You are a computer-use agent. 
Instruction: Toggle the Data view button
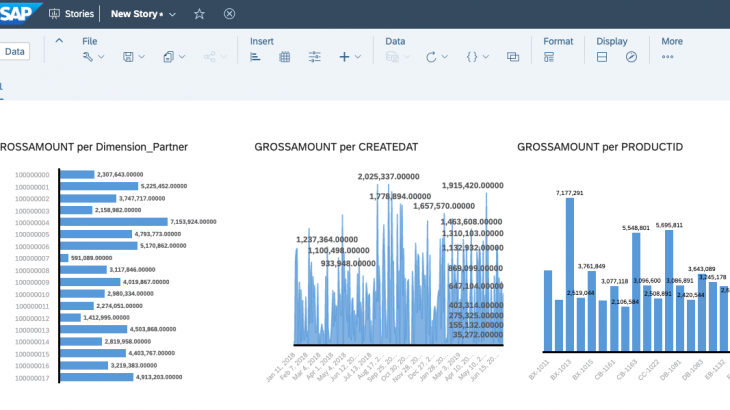point(15,51)
